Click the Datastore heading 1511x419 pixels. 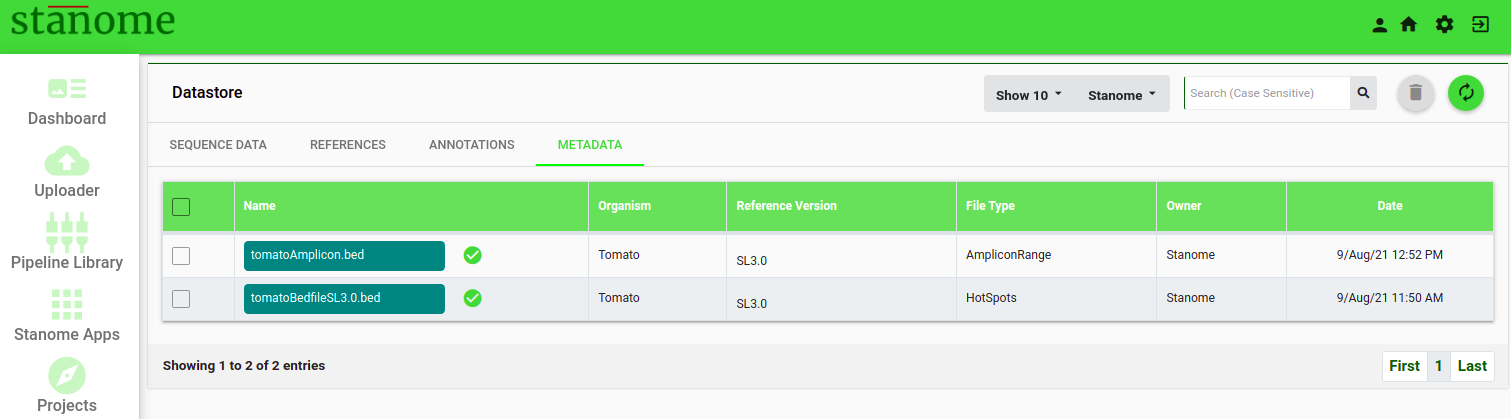click(x=207, y=93)
